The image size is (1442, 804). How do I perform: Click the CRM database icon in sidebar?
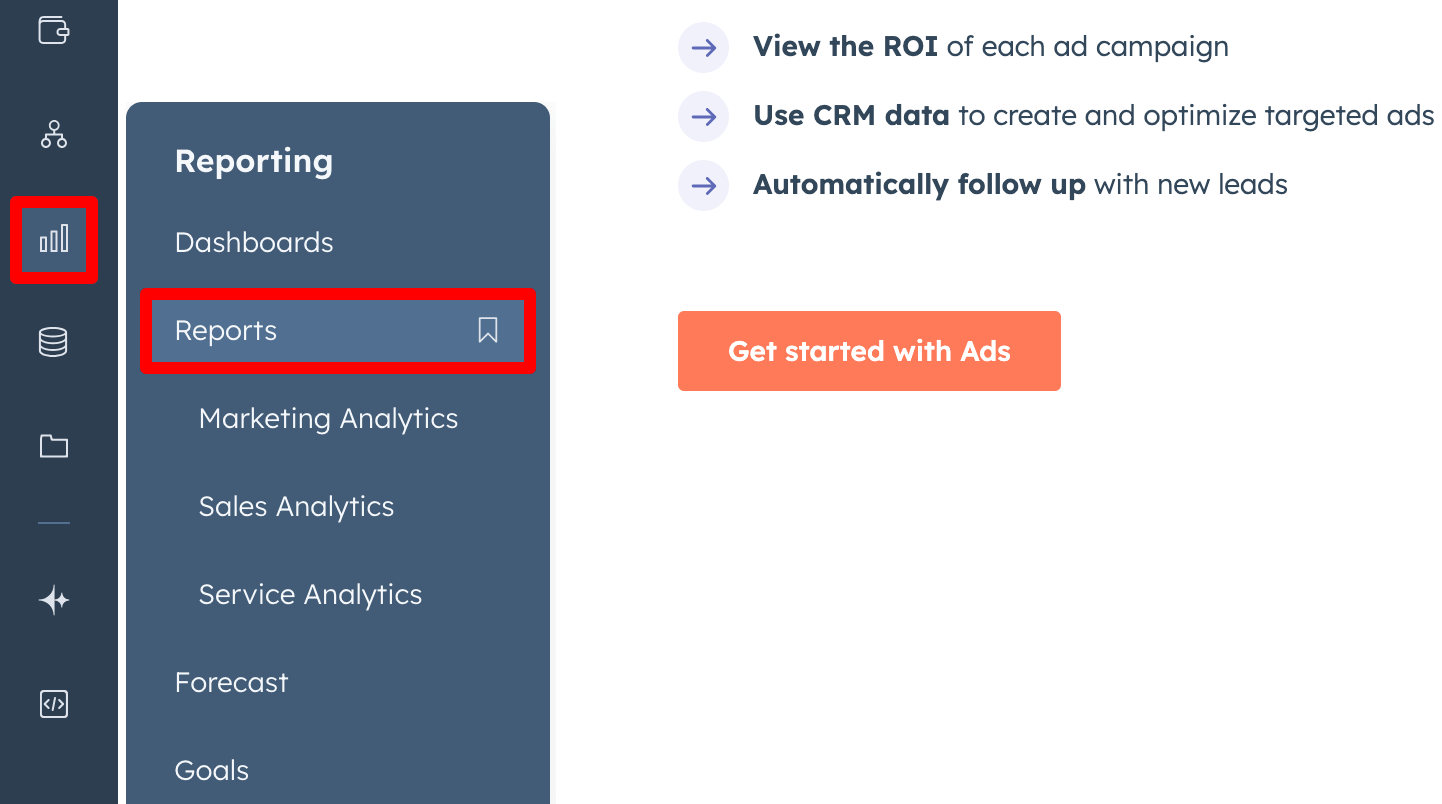[x=54, y=341]
